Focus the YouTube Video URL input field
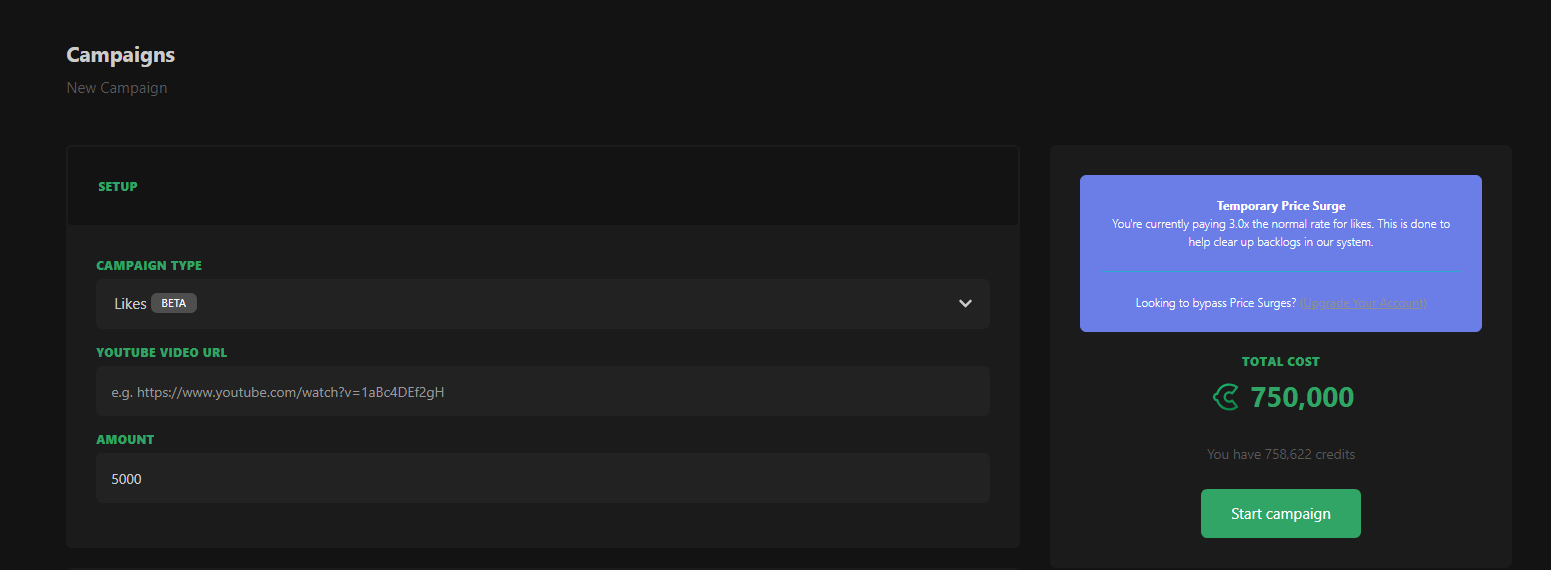 coord(542,391)
